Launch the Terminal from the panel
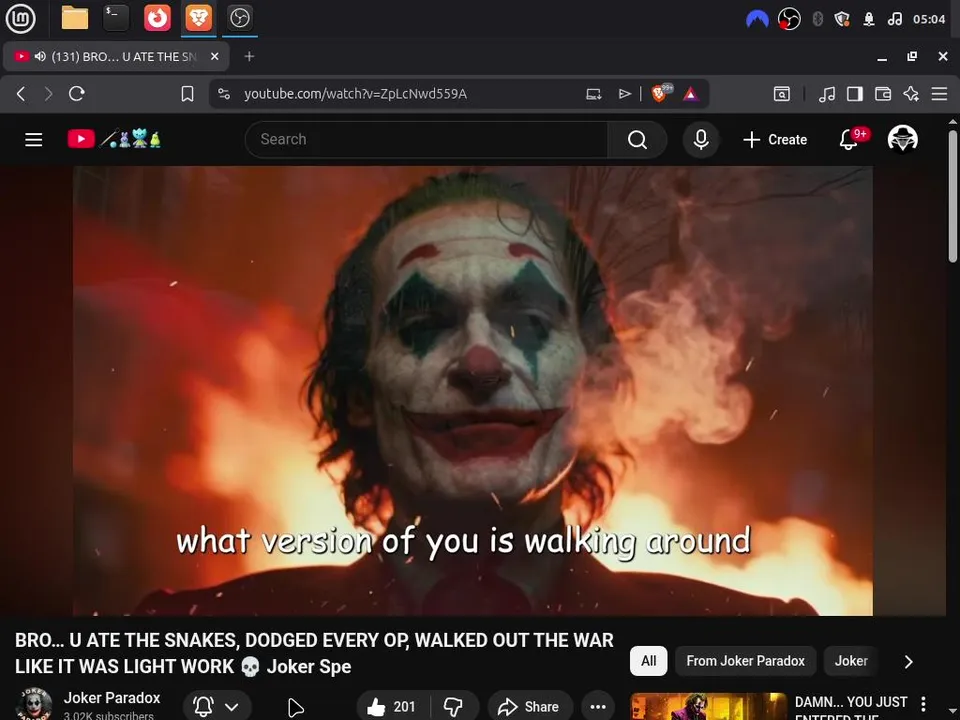Viewport: 960px width, 720px height. coord(116,18)
